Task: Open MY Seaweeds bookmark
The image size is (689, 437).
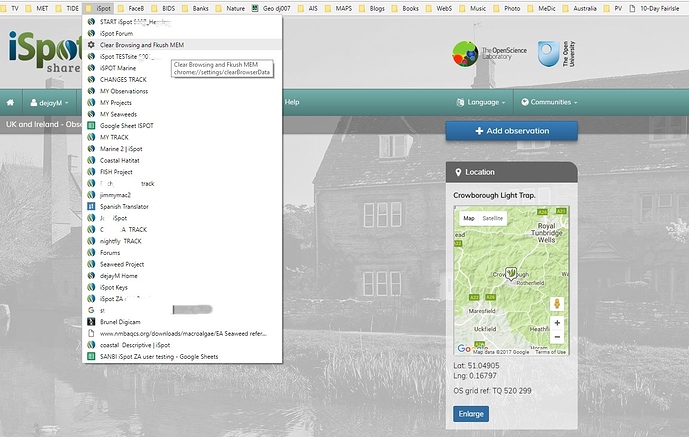Action: 182,114
